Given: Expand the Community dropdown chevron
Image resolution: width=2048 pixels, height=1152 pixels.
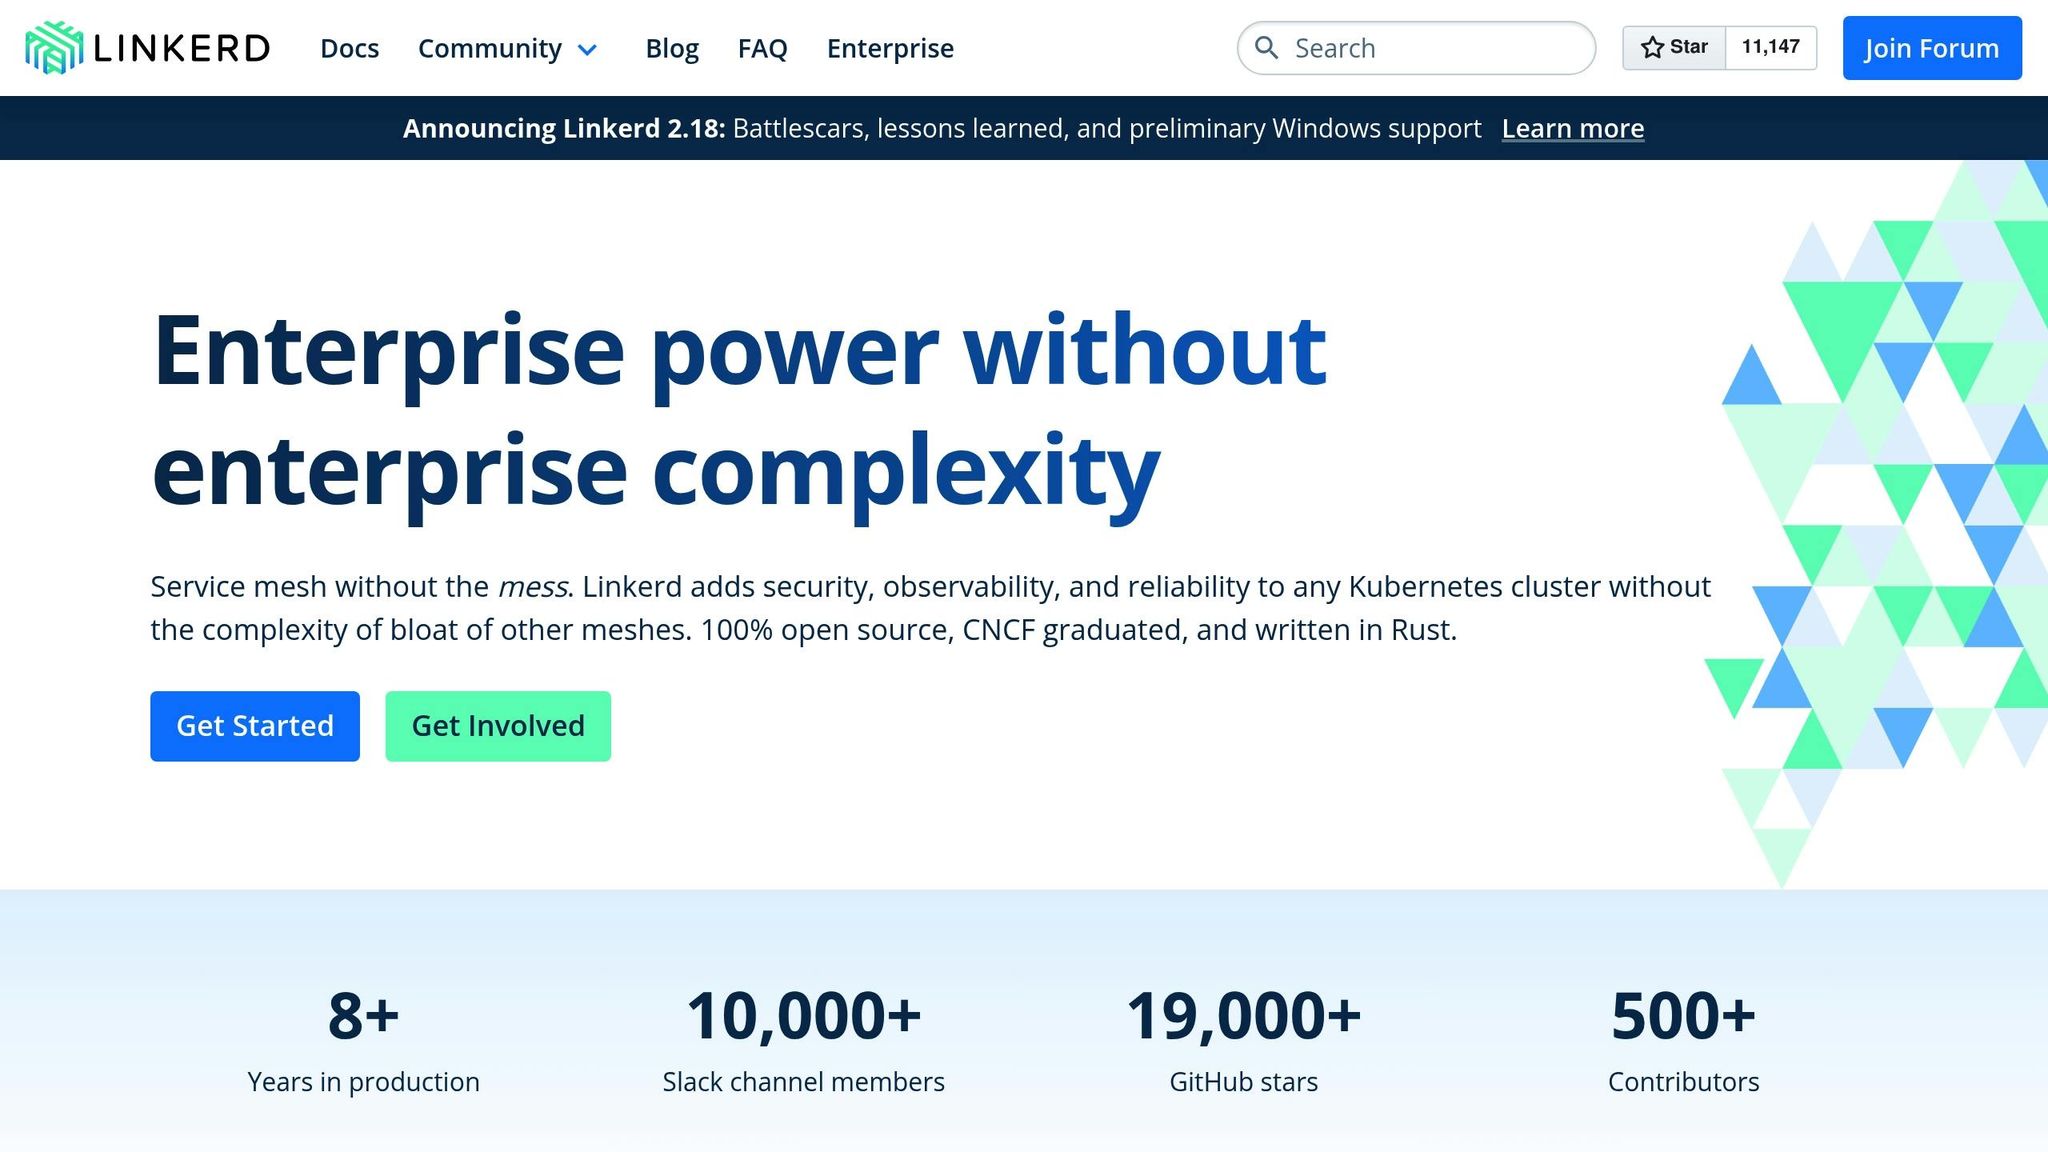Looking at the screenshot, I should point(588,49).
